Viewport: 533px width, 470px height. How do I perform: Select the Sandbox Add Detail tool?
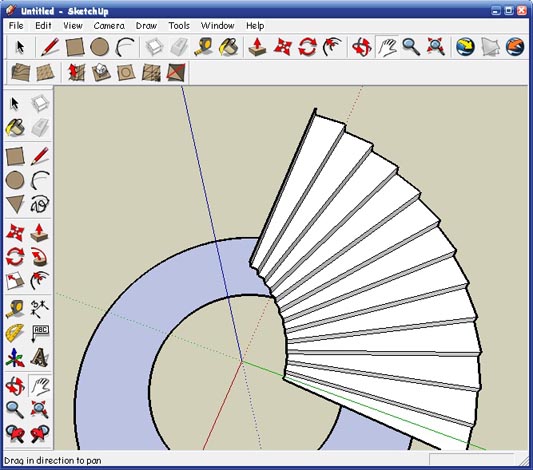point(151,72)
